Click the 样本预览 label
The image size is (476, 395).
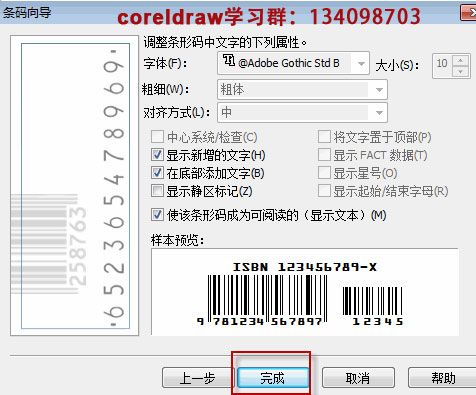point(177,240)
